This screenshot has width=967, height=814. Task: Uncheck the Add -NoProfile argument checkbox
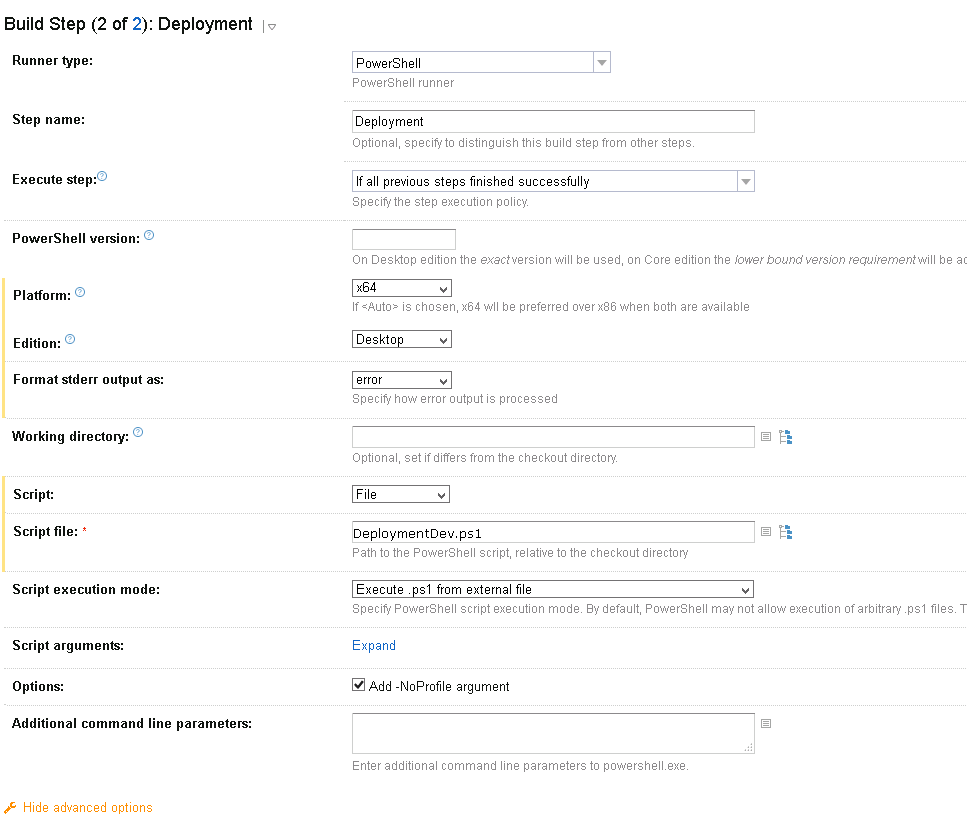coord(359,686)
